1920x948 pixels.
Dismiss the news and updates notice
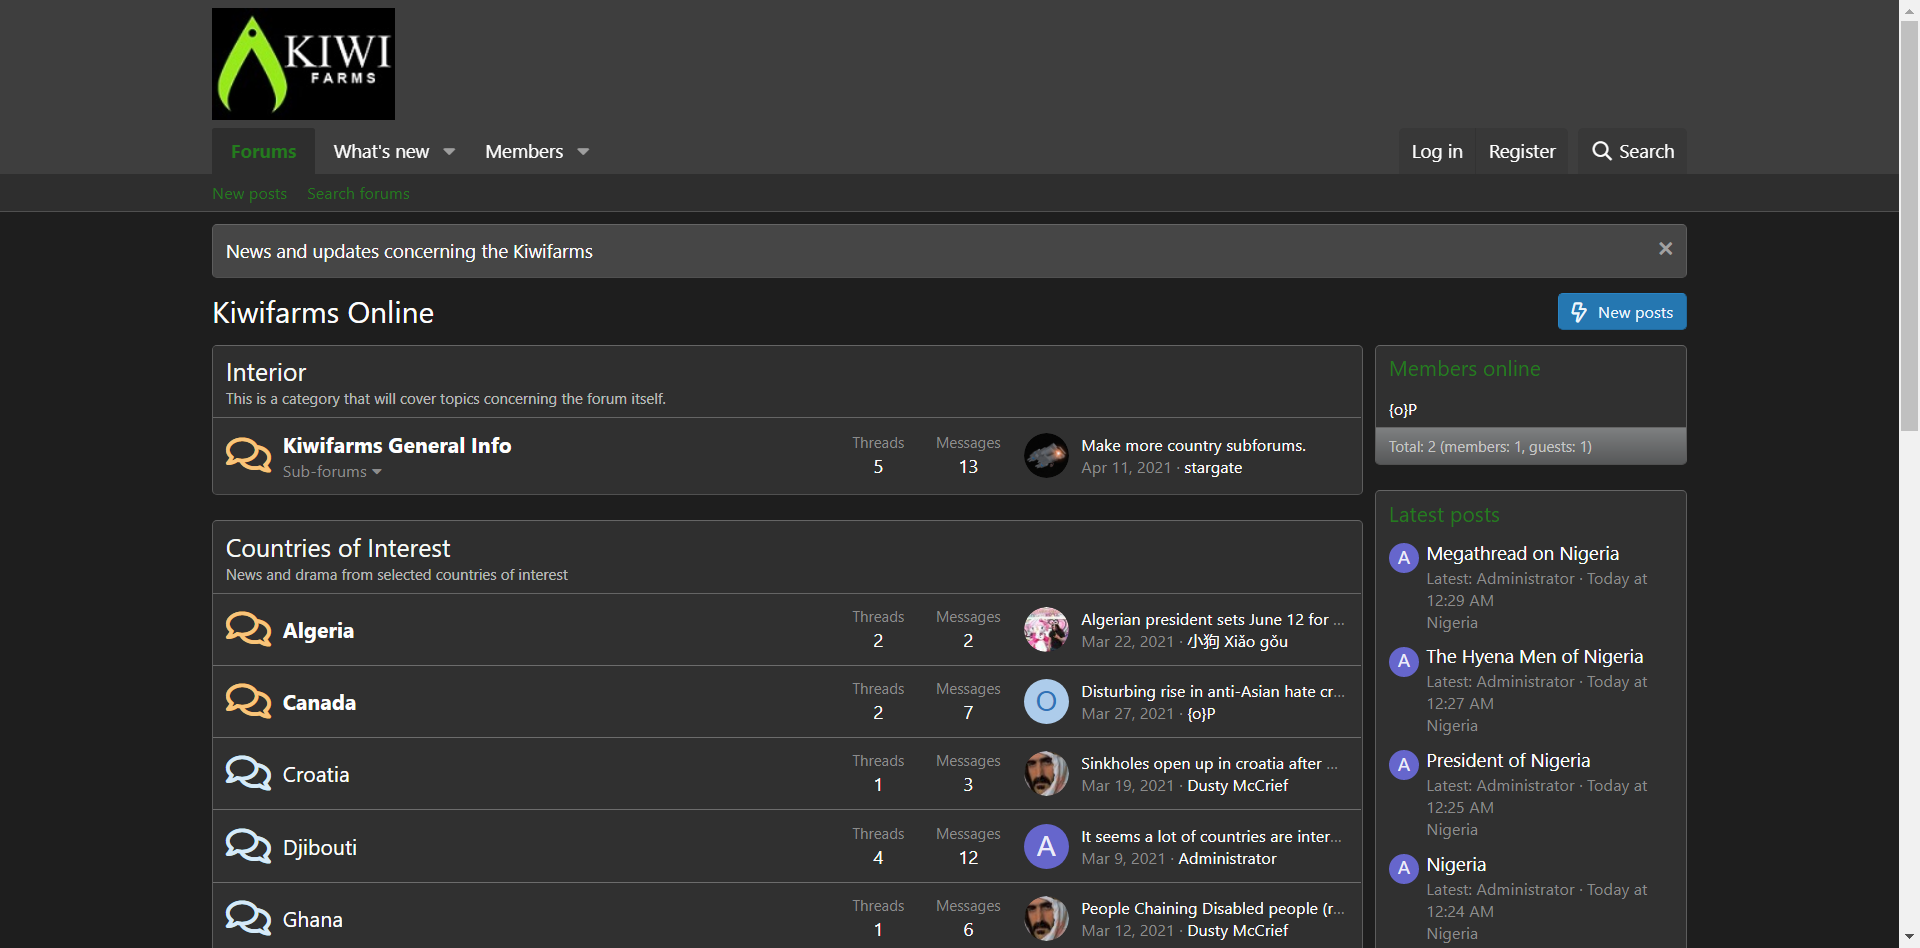pyautogui.click(x=1665, y=249)
